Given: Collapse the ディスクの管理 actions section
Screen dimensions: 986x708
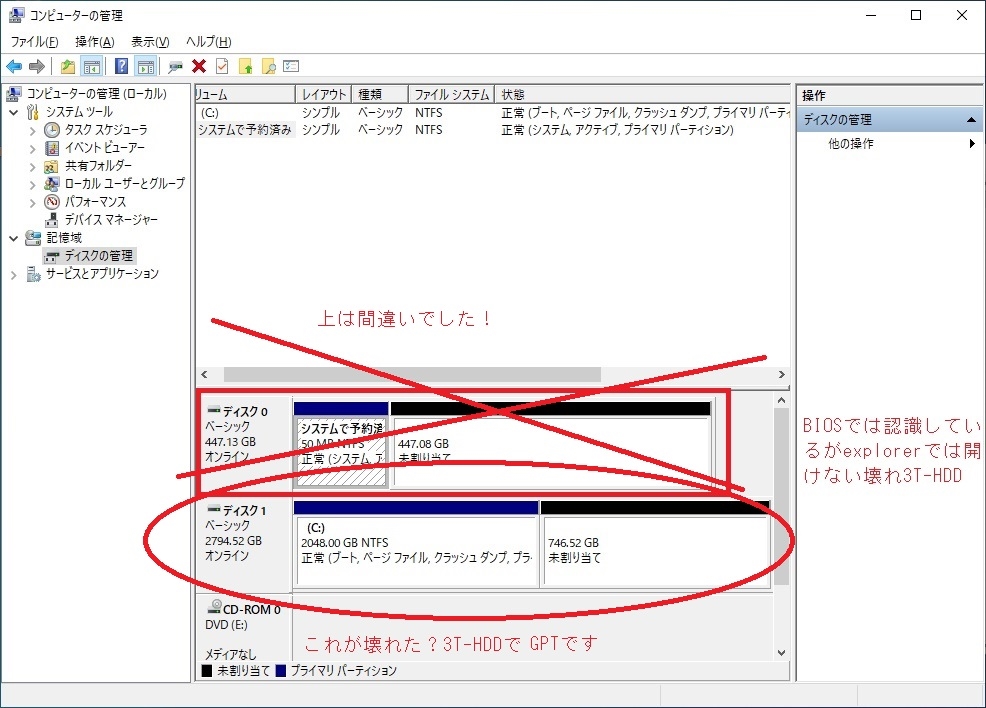Looking at the screenshot, I should tap(972, 119).
